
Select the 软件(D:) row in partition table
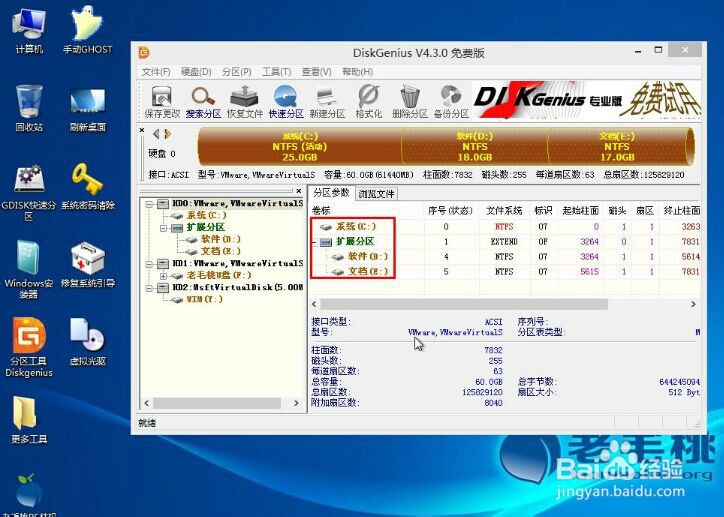506,256
